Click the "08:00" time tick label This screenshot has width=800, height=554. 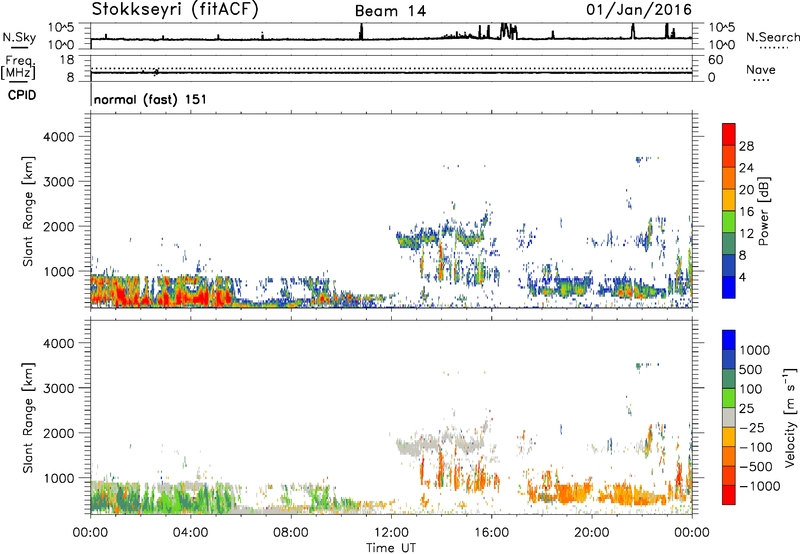(291, 533)
